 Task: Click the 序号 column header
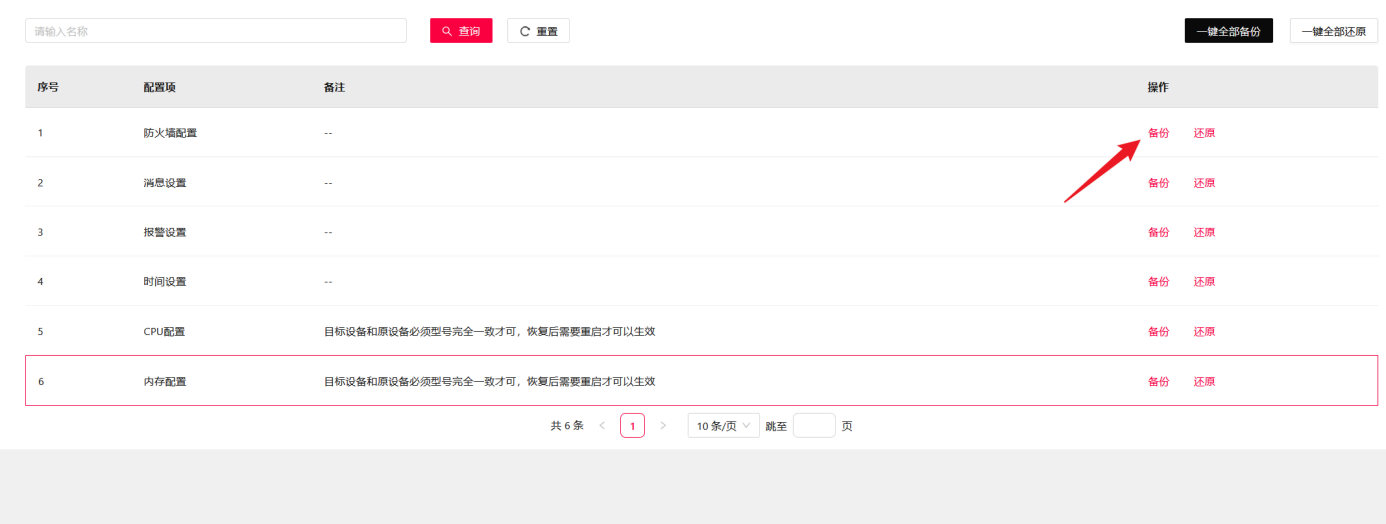[x=48, y=87]
